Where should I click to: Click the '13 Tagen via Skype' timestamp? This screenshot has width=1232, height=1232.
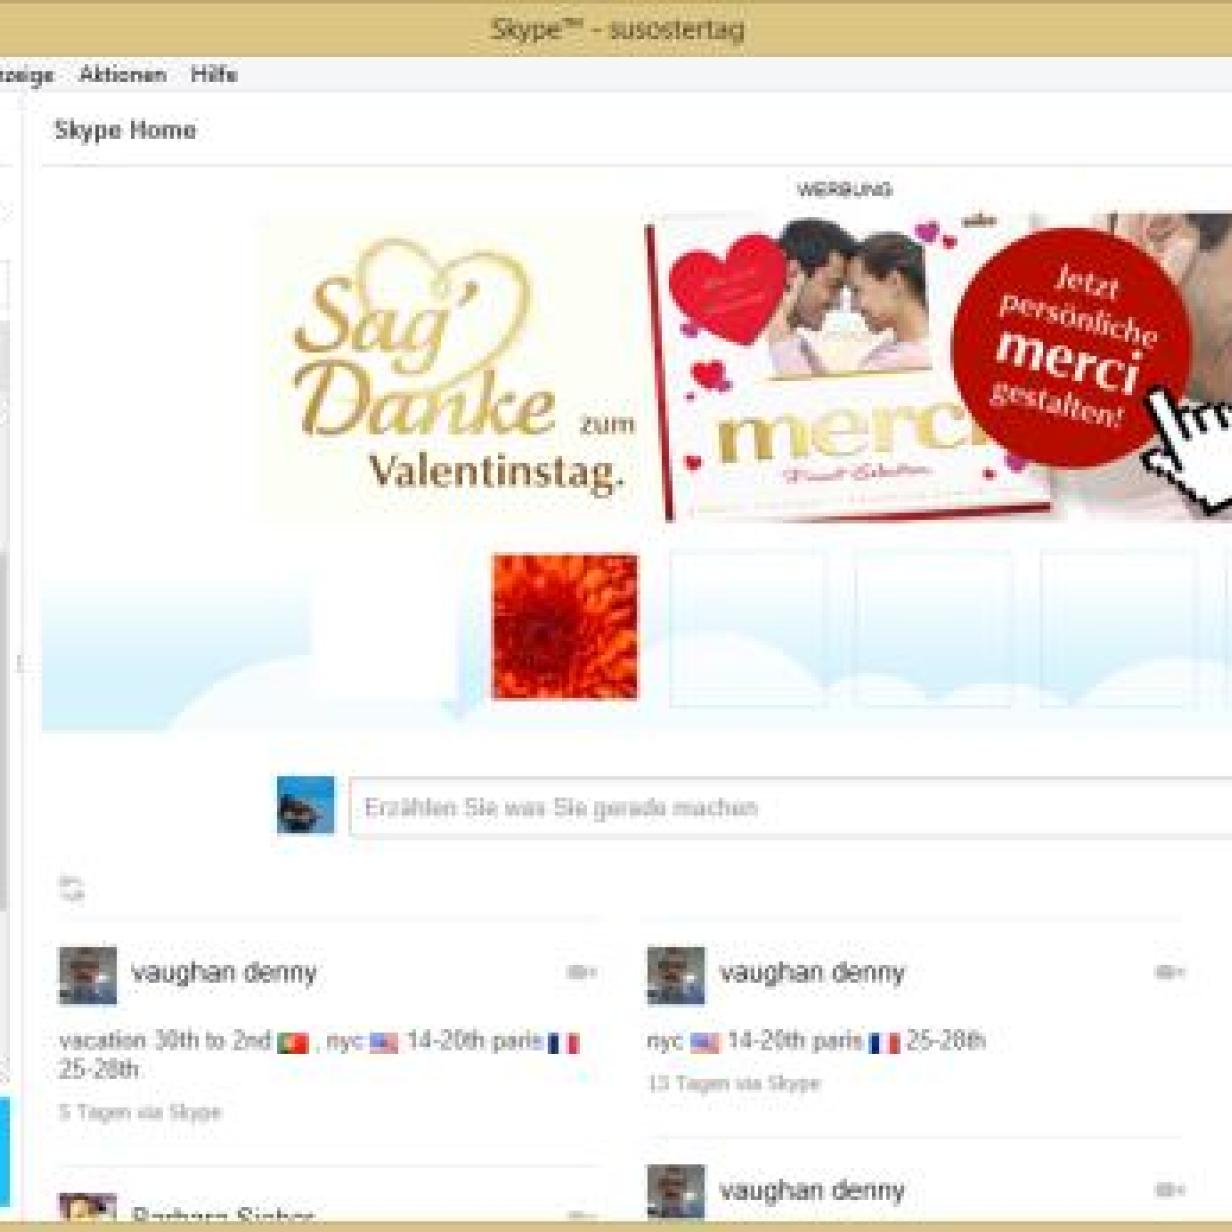pyautogui.click(x=733, y=1083)
